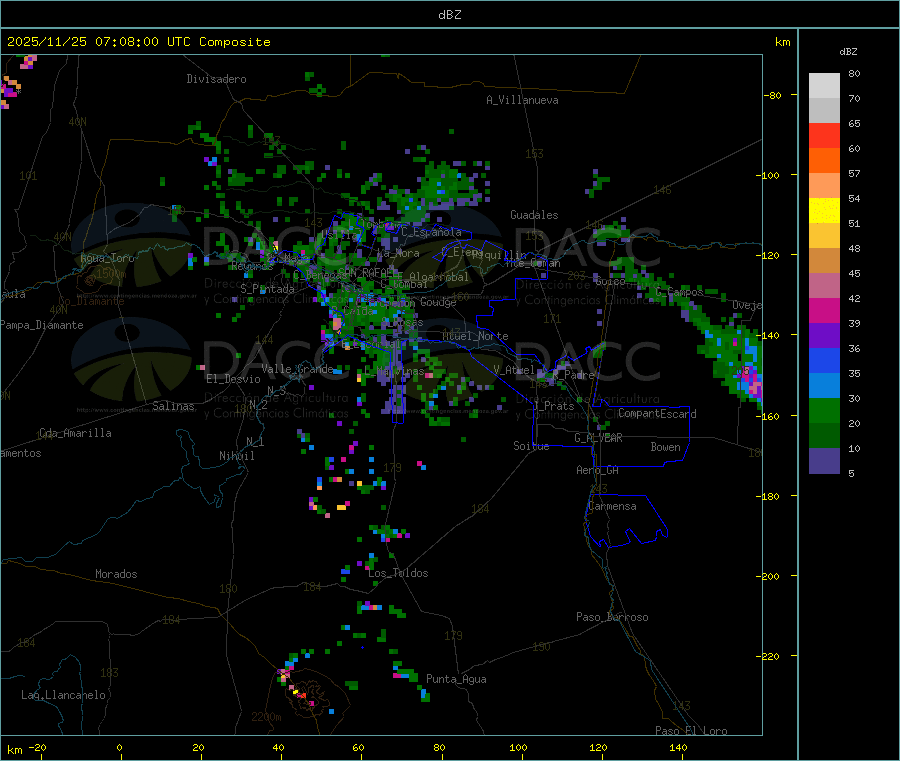The image size is (900, 761).
Task: Select the CompantEscard label
Action: tap(658, 414)
